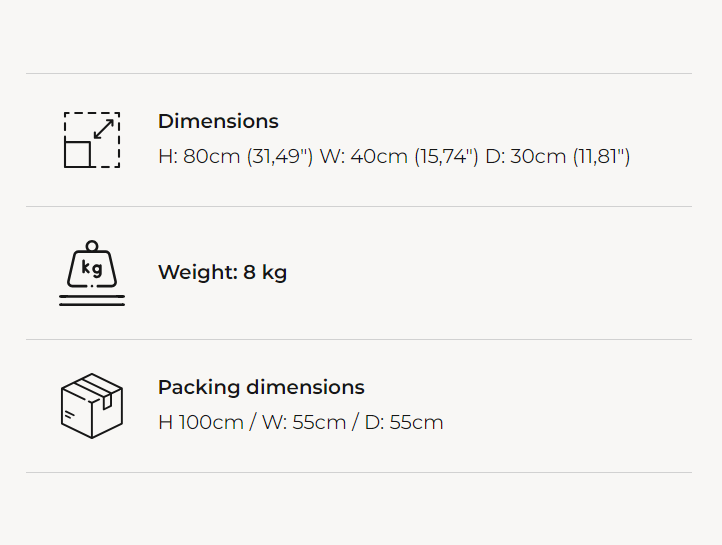Viewport: 722px width, 545px height.
Task: Select the "Dimensions" heading
Action: (218, 121)
